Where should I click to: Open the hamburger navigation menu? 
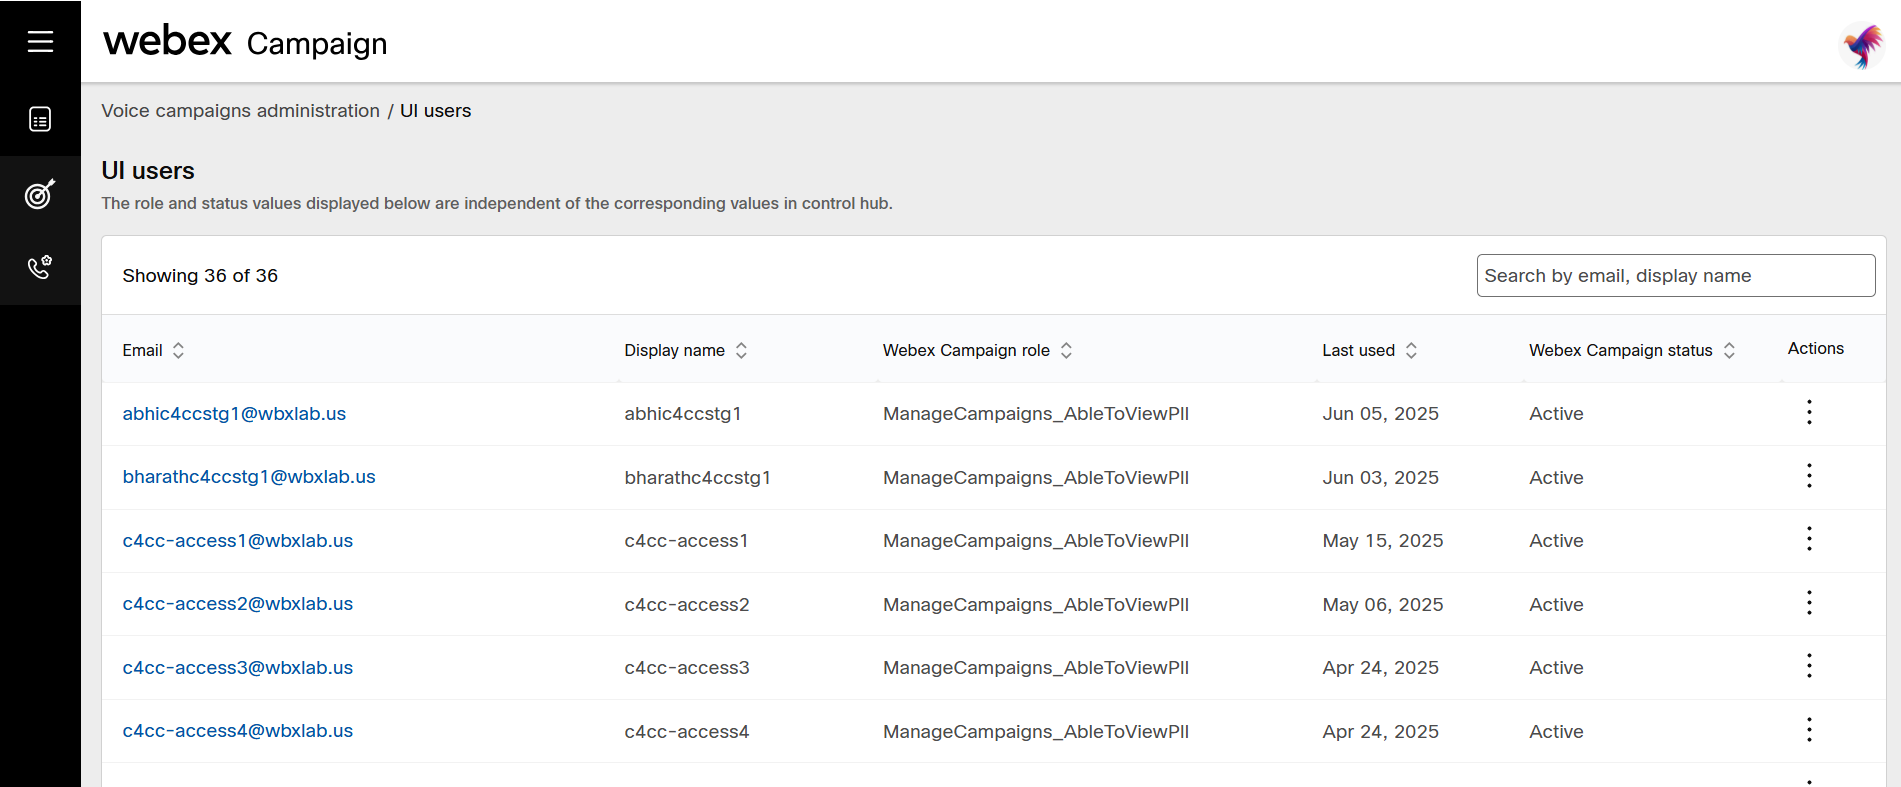(x=40, y=41)
